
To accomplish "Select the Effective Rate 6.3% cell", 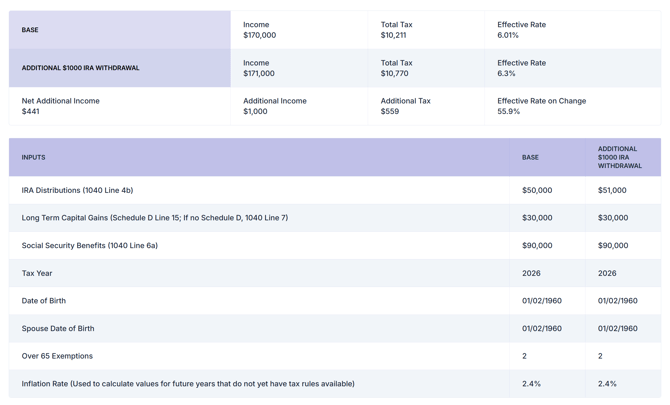I will [x=521, y=68].
